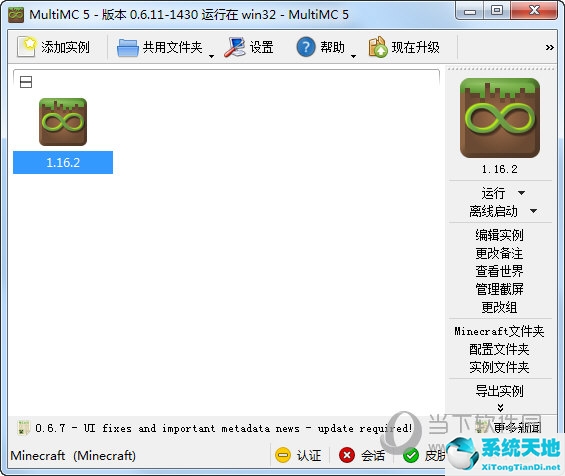The width and height of the screenshot is (565, 476).
Task: Minimize the MultiMC window
Action: click(470, 11)
